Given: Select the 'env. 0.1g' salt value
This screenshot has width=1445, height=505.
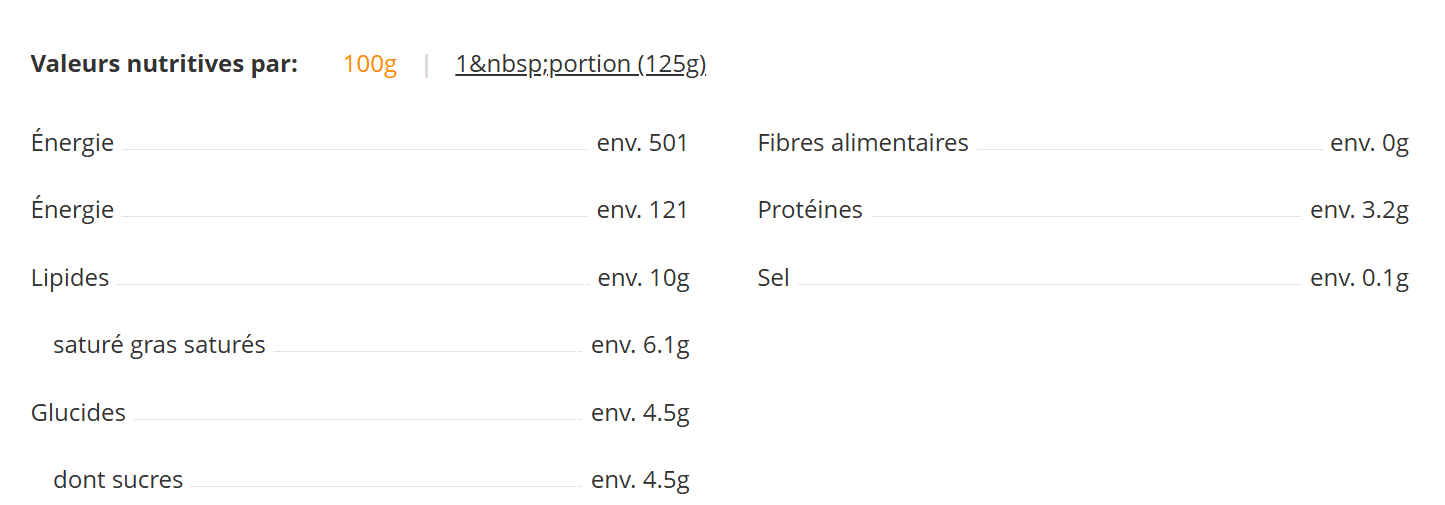Looking at the screenshot, I should [x=1359, y=278].
